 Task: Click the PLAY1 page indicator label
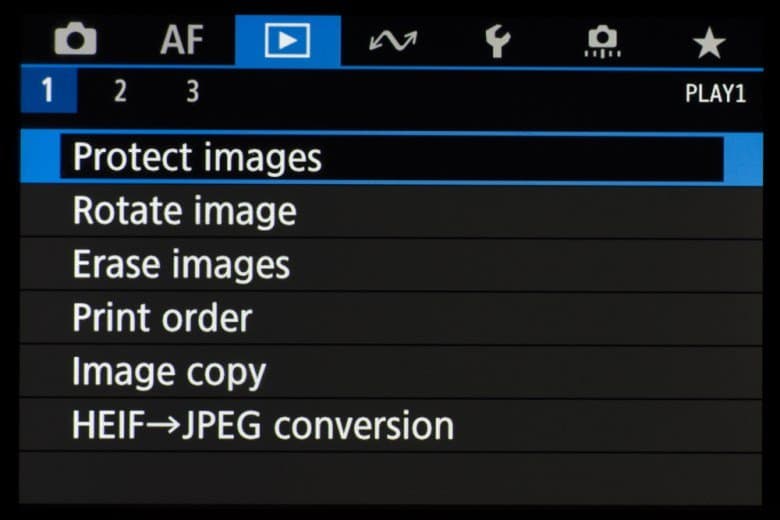click(715, 94)
